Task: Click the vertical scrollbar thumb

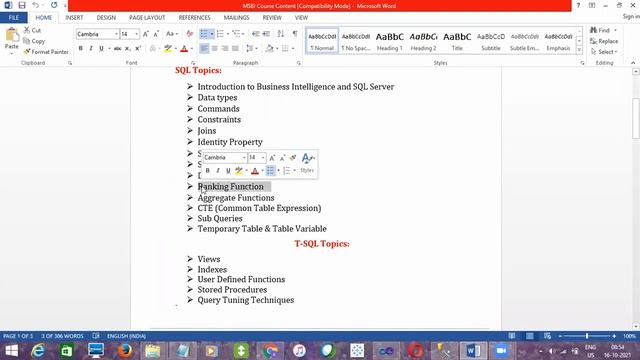Action: coord(636,118)
